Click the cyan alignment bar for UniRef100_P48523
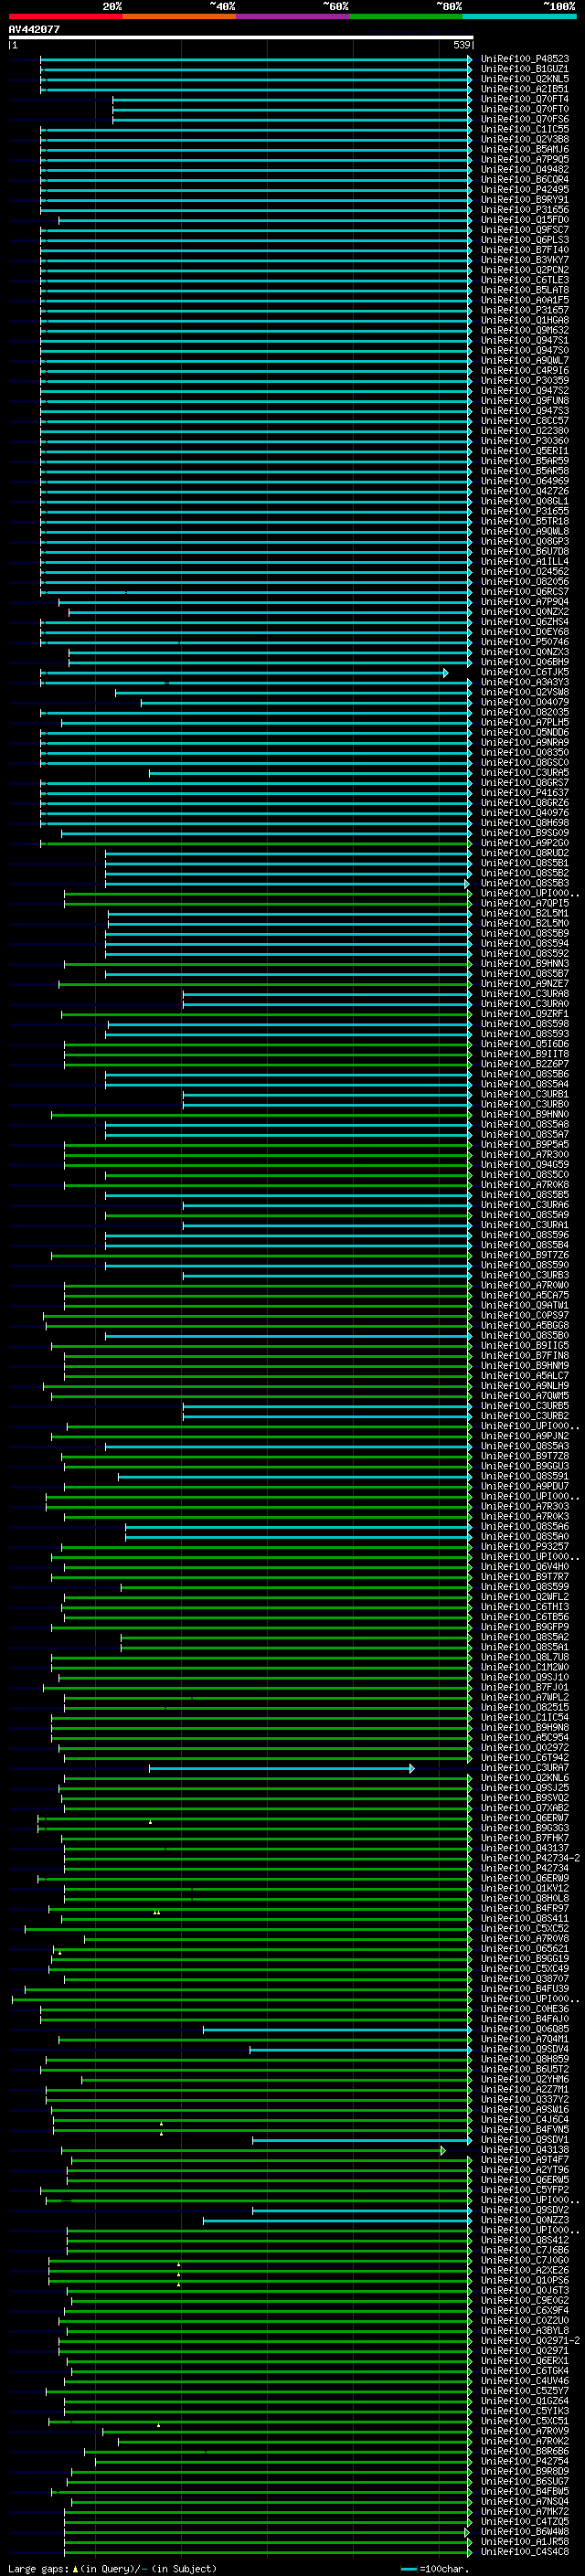The image size is (585, 2576). click(256, 59)
